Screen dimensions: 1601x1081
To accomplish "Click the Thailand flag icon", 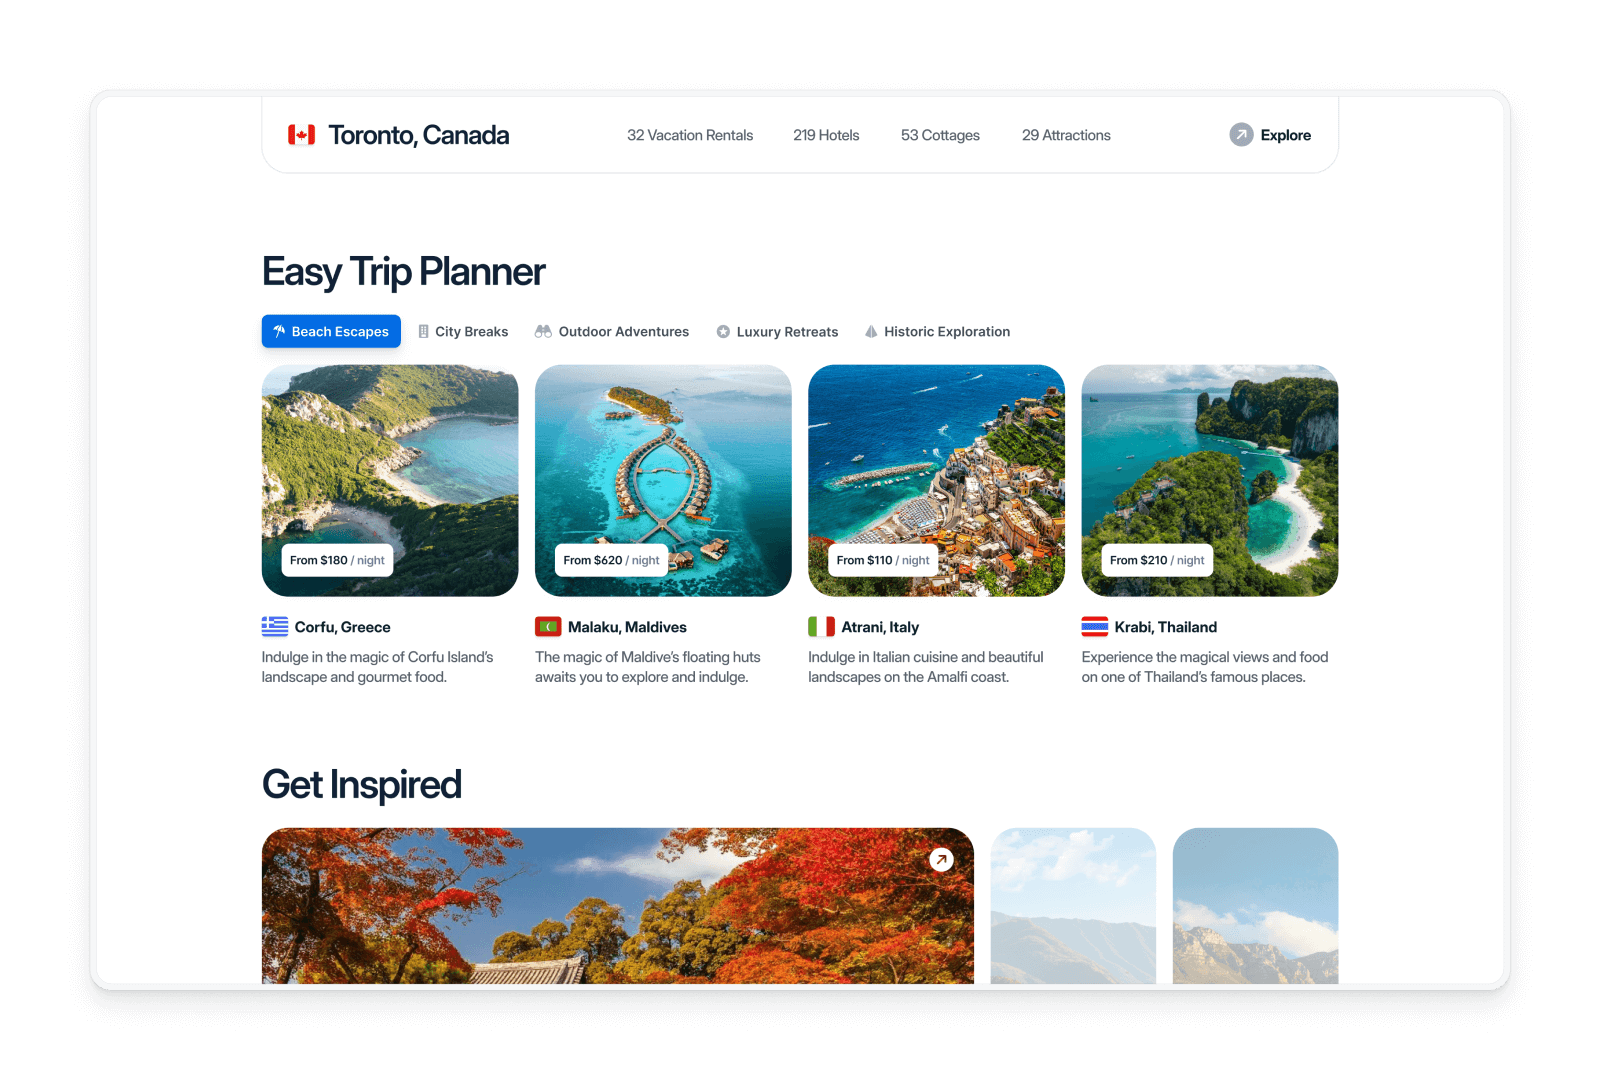I will point(1094,627).
